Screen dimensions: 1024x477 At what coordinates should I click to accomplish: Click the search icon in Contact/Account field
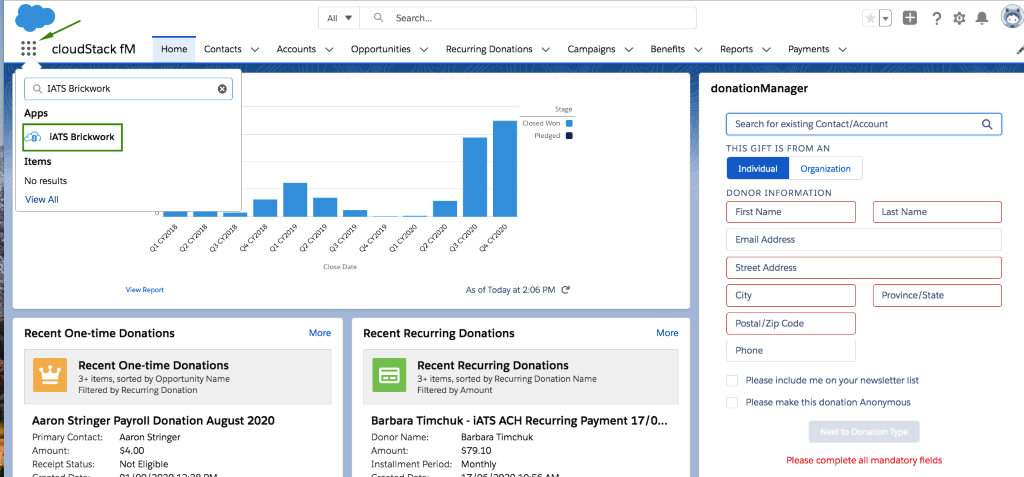point(987,123)
